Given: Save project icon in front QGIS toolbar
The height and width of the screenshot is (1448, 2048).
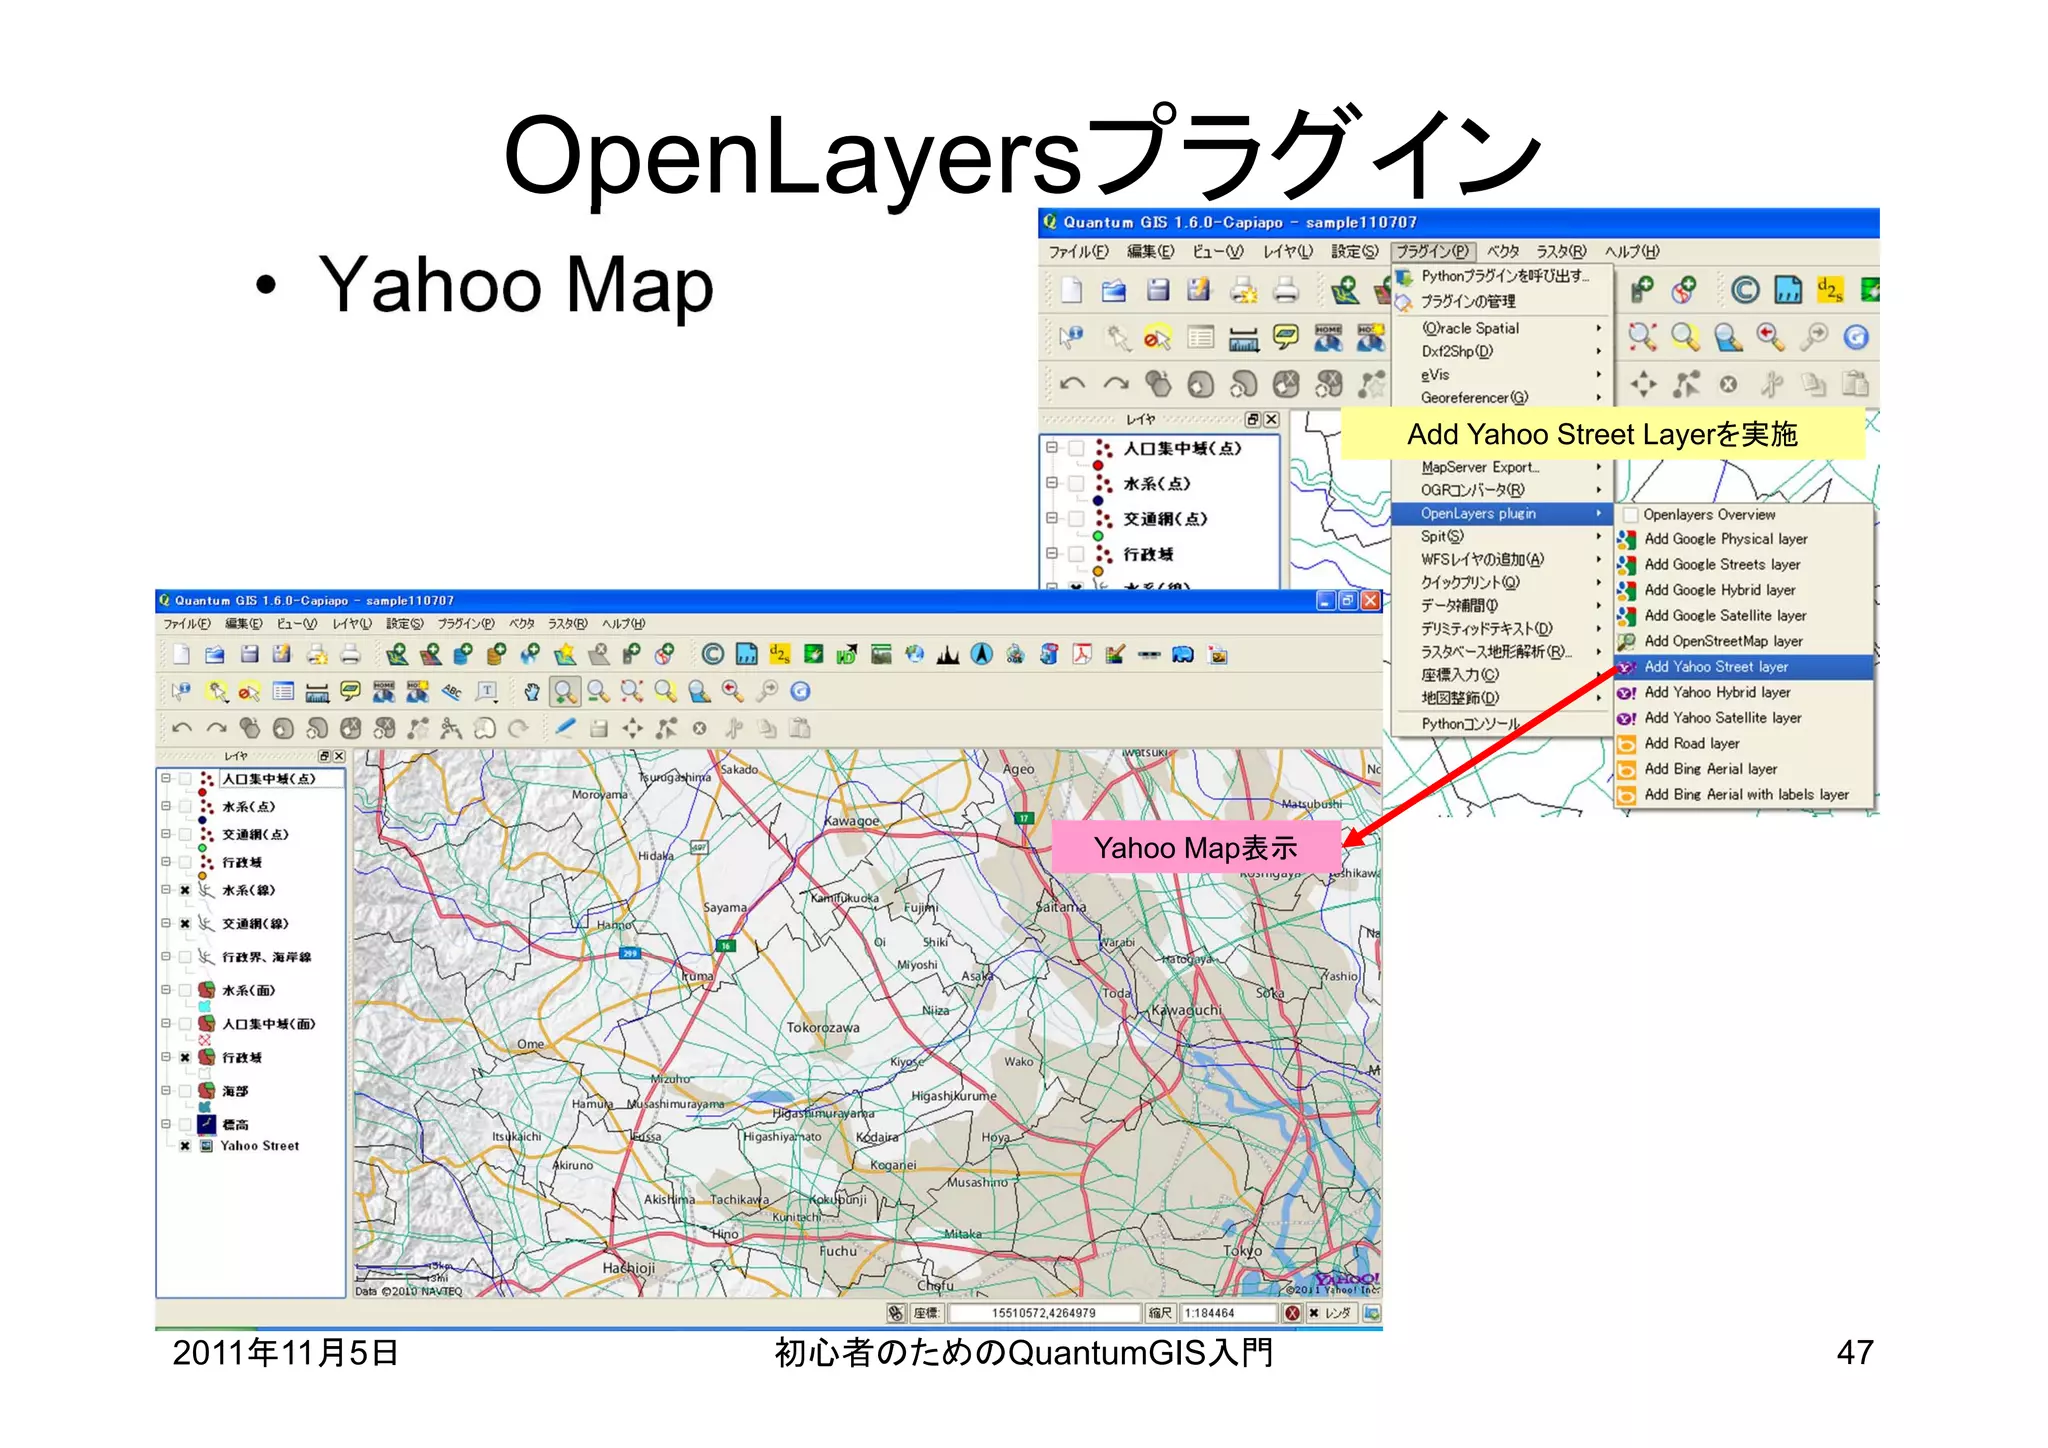Looking at the screenshot, I should (250, 655).
